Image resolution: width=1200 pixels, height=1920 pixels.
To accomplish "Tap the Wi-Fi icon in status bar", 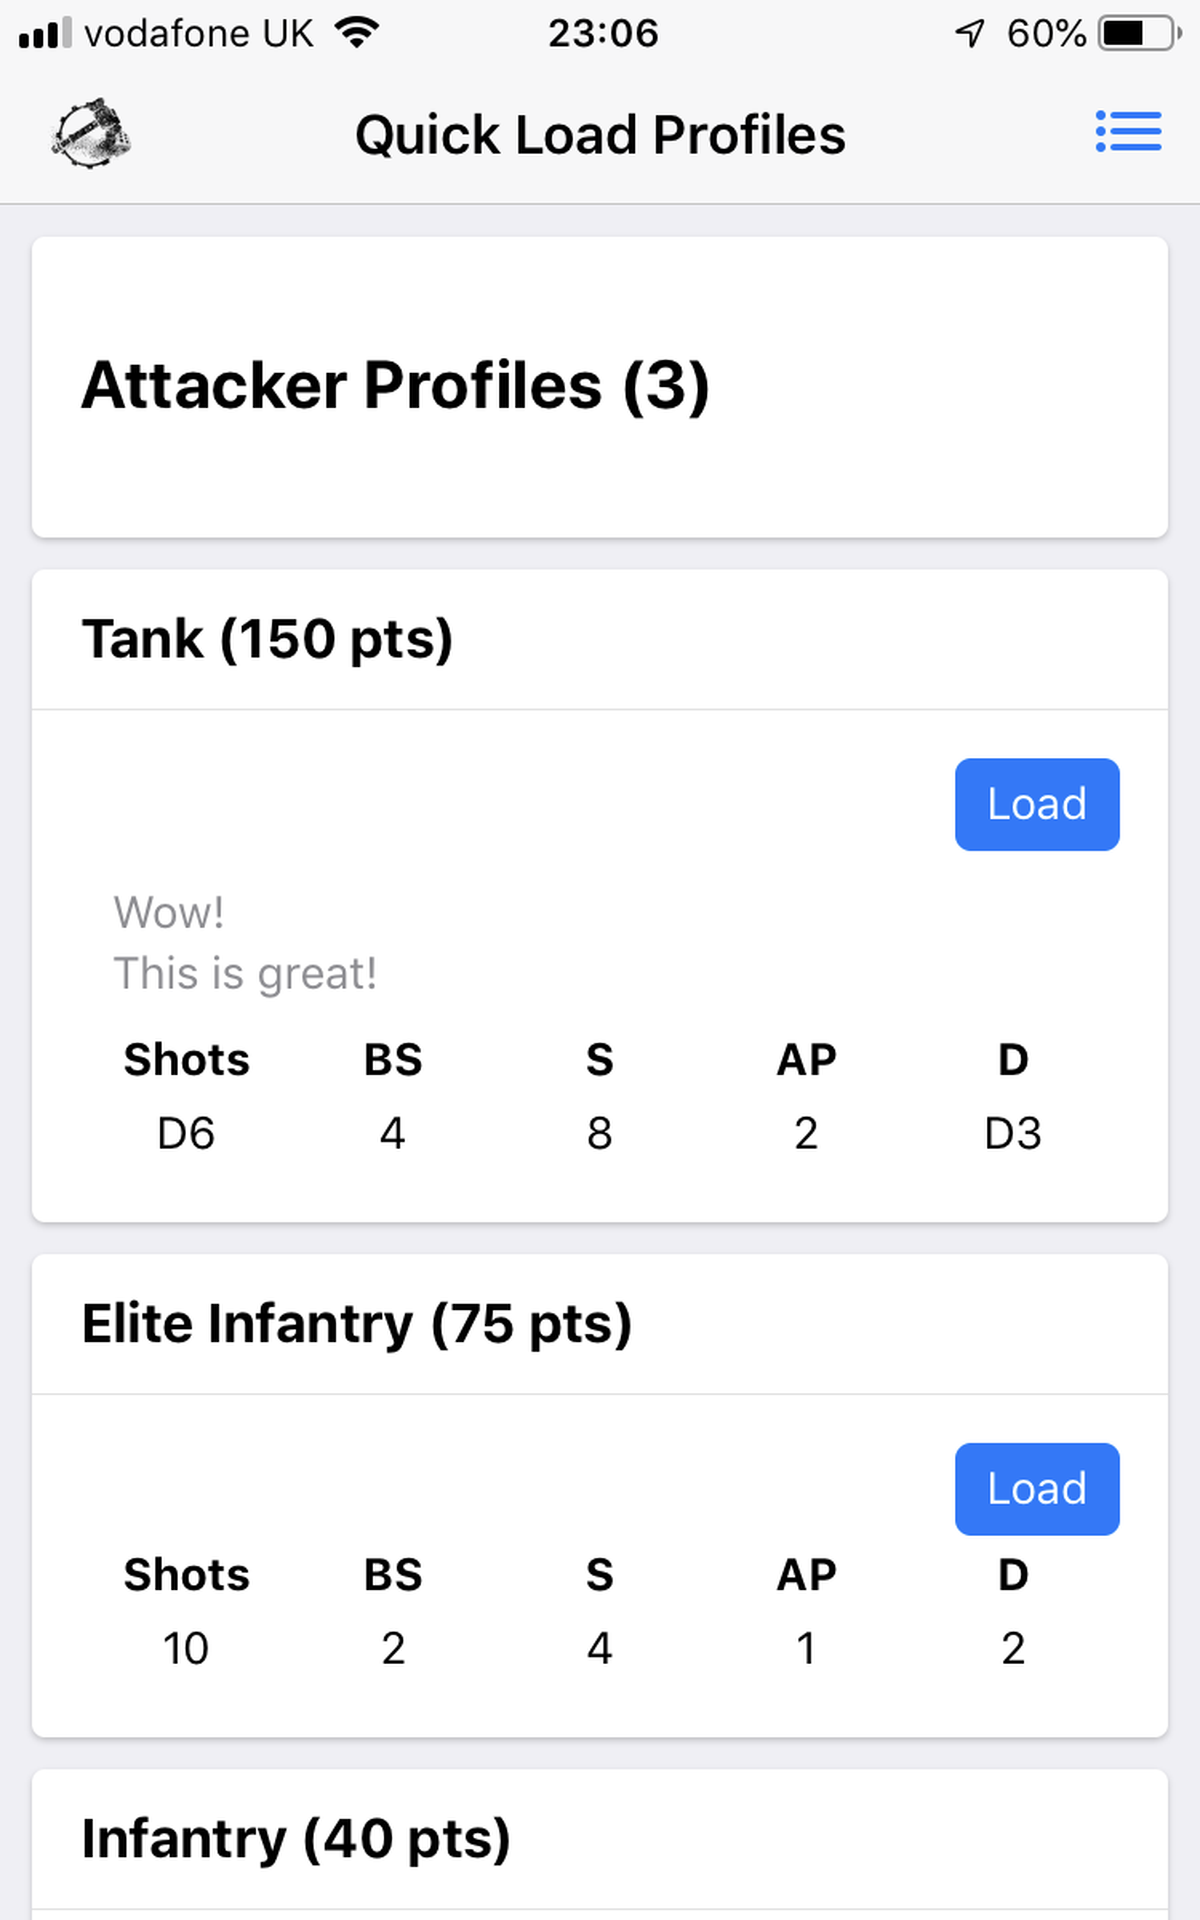I will pos(357,30).
